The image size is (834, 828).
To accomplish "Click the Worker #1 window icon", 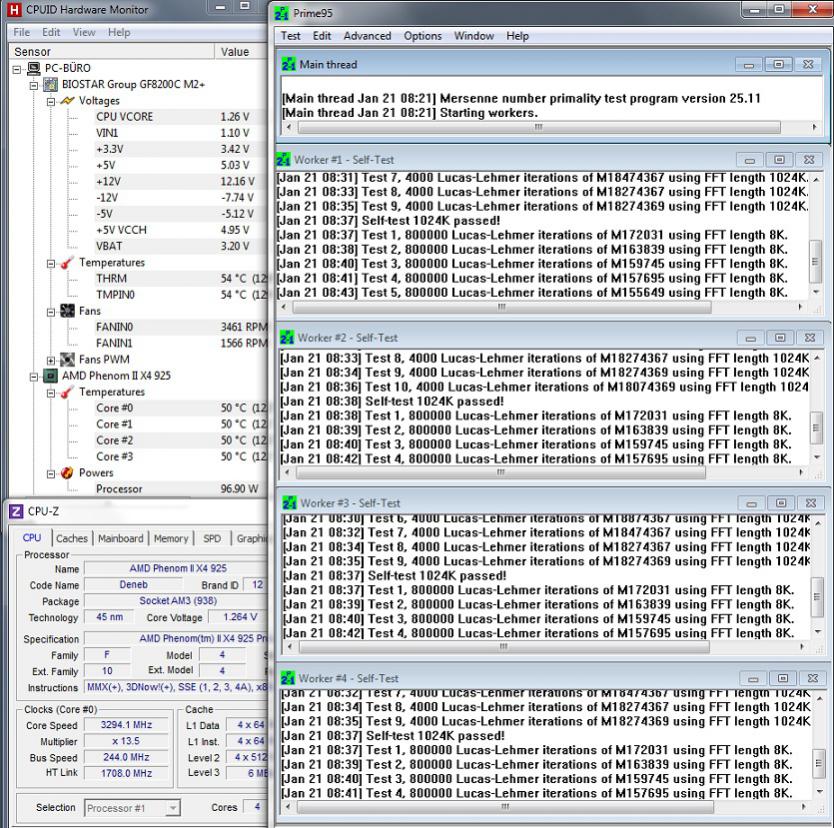I will click(x=283, y=160).
